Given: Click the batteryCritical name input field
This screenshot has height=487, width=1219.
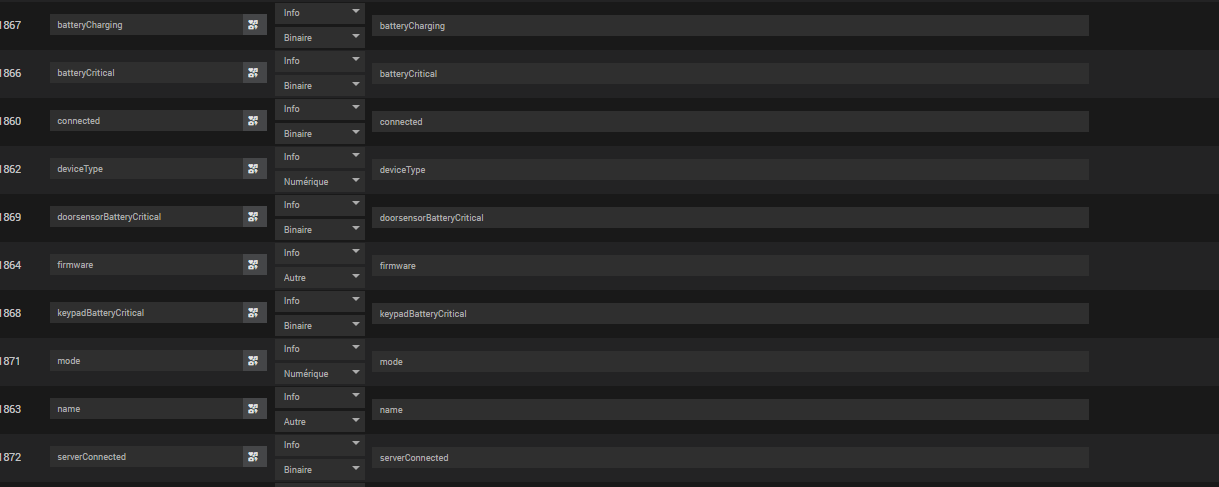Looking at the screenshot, I should click(146, 73).
